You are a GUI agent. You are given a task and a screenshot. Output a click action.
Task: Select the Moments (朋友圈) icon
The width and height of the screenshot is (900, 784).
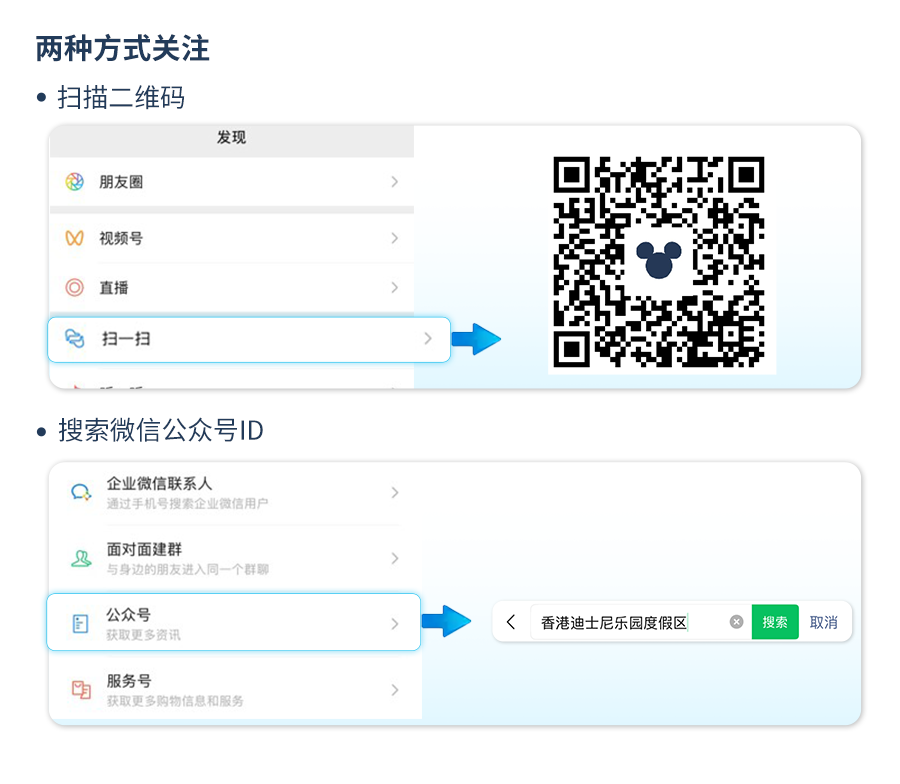[72, 181]
